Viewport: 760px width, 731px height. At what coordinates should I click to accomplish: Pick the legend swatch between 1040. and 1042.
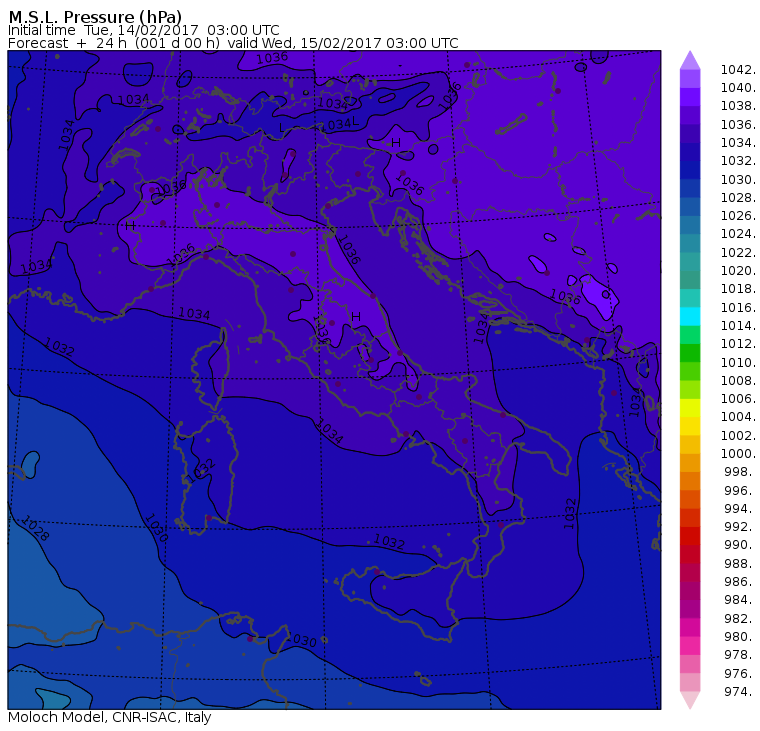[690, 79]
